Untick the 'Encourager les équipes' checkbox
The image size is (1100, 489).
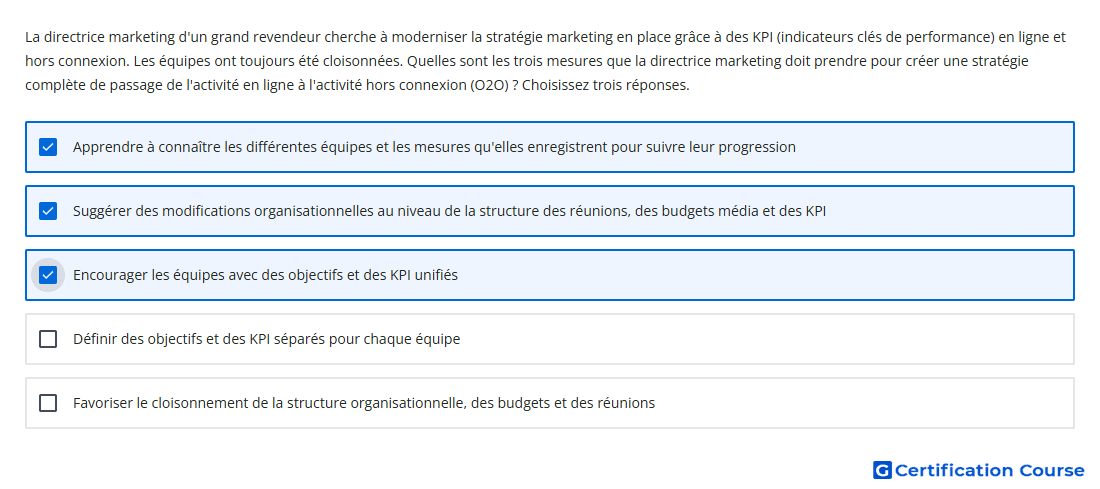point(48,275)
